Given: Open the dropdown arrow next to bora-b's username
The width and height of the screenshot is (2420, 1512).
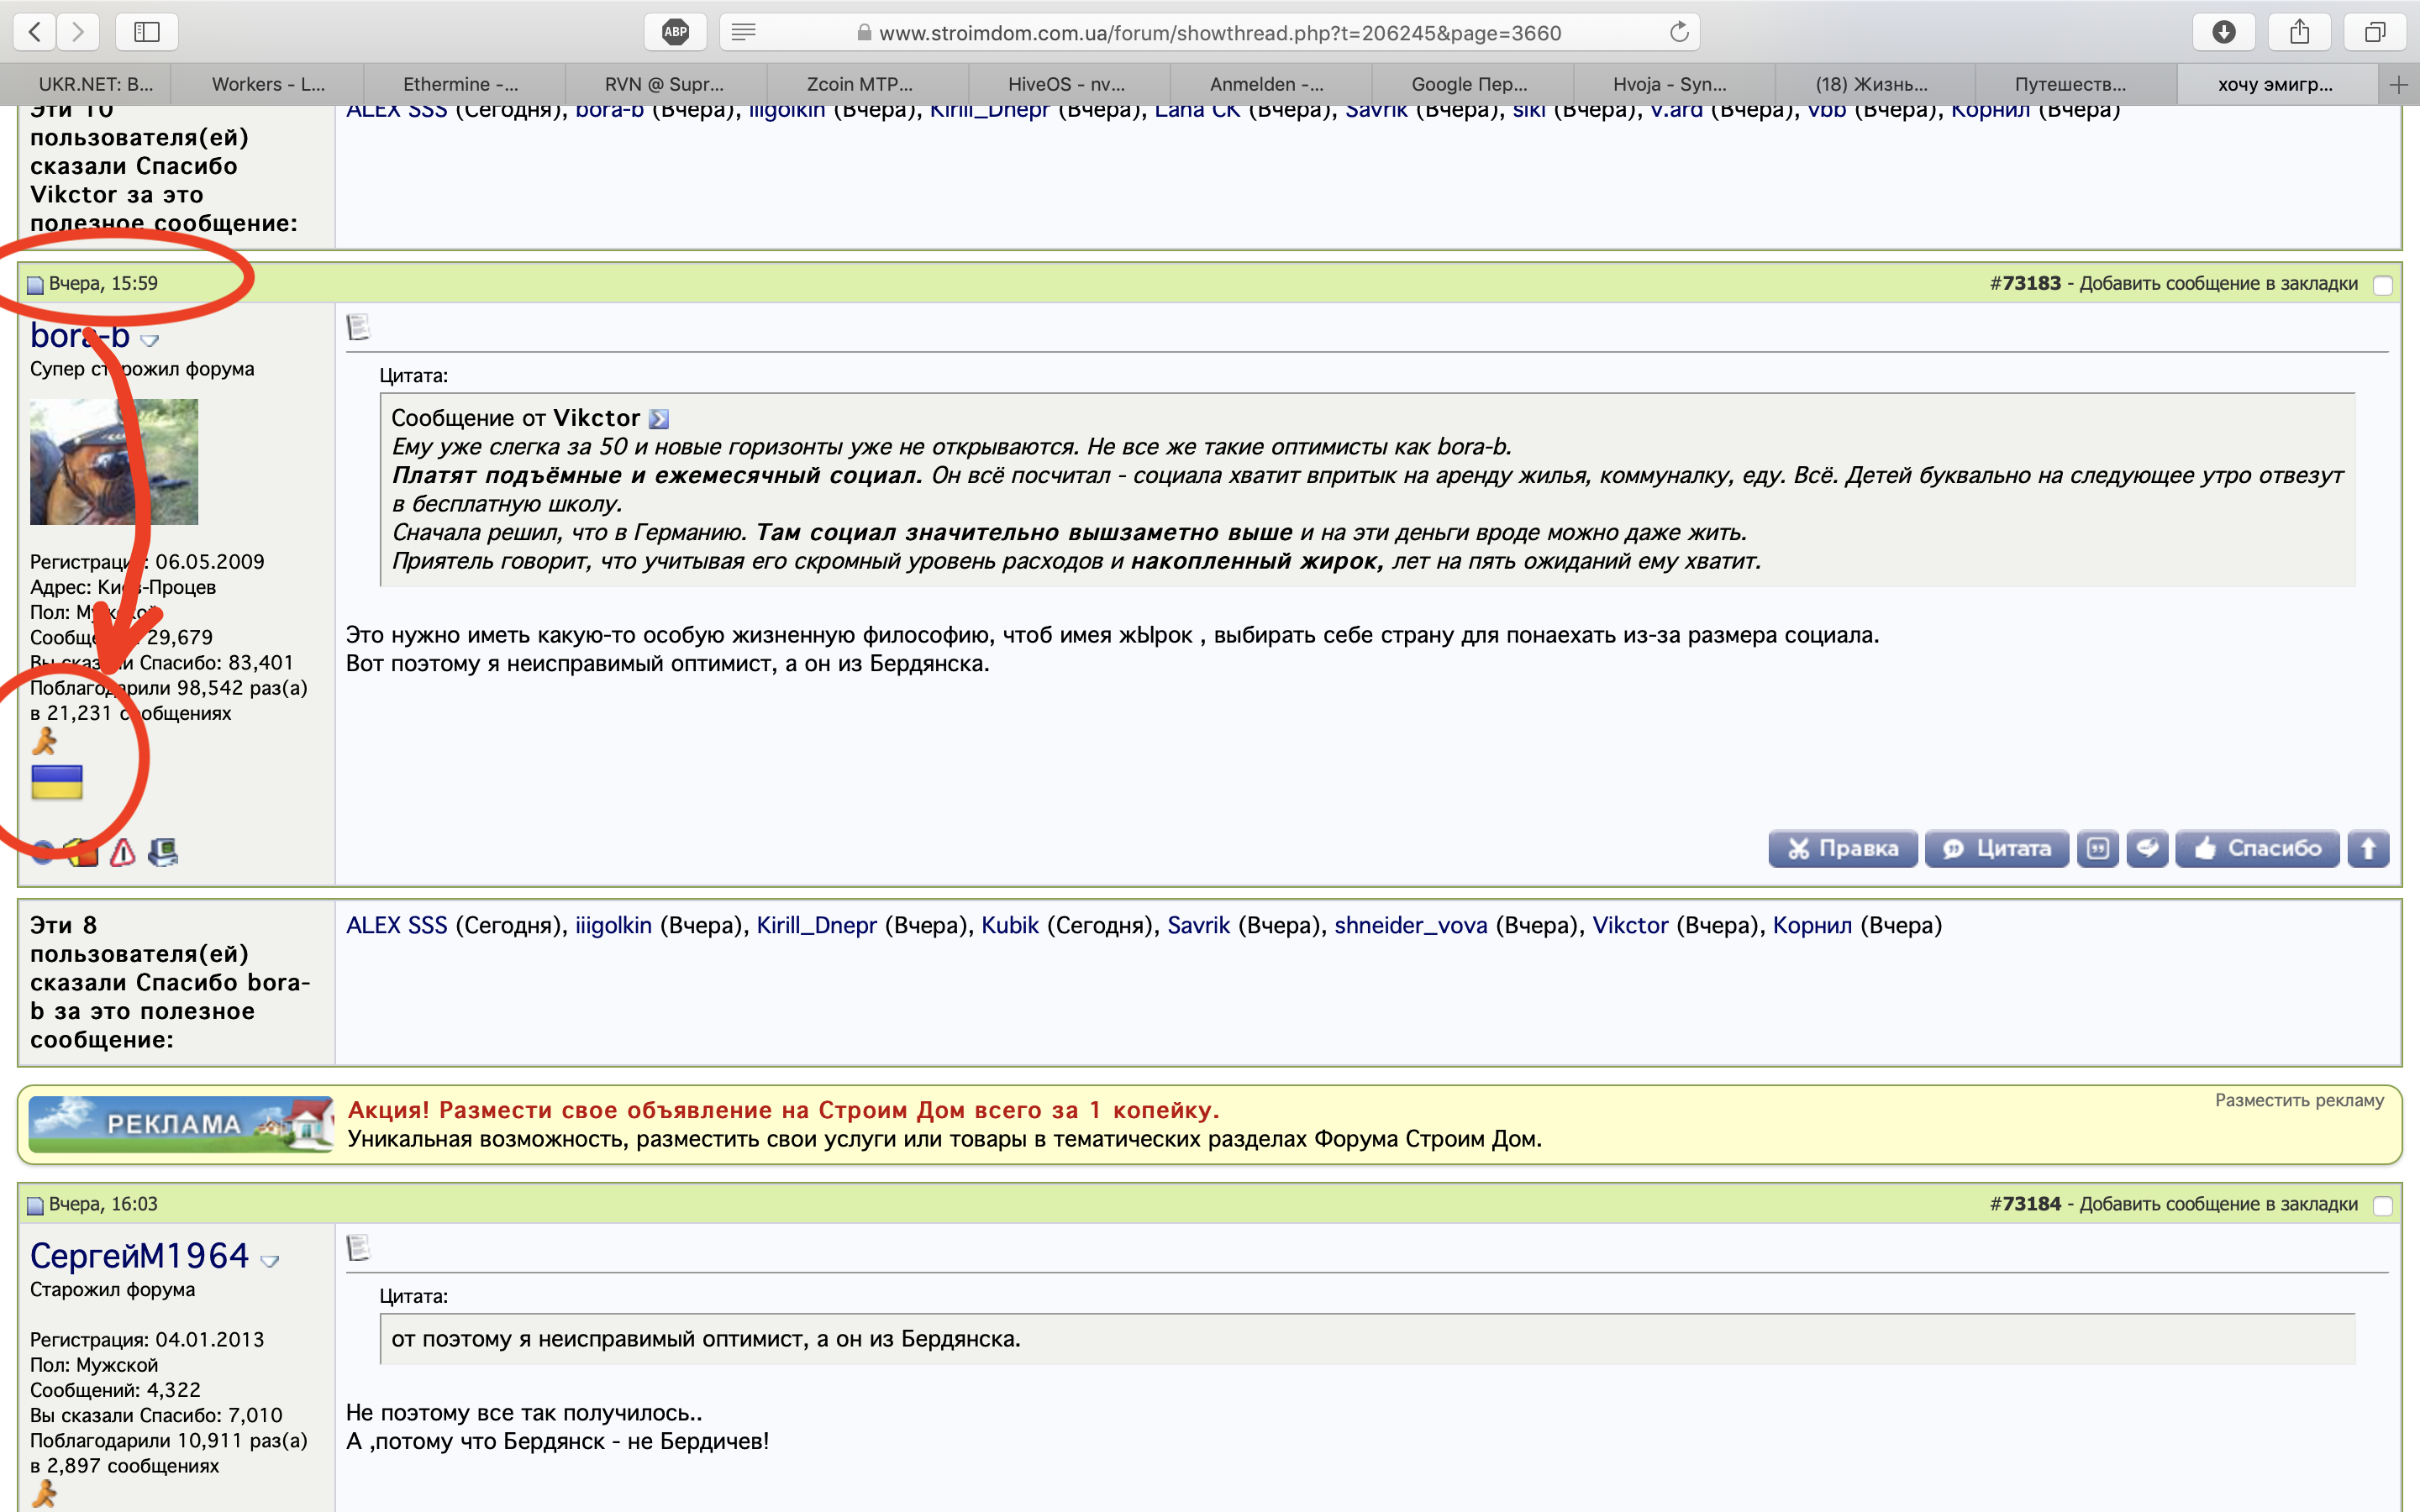Looking at the screenshot, I should click(150, 341).
